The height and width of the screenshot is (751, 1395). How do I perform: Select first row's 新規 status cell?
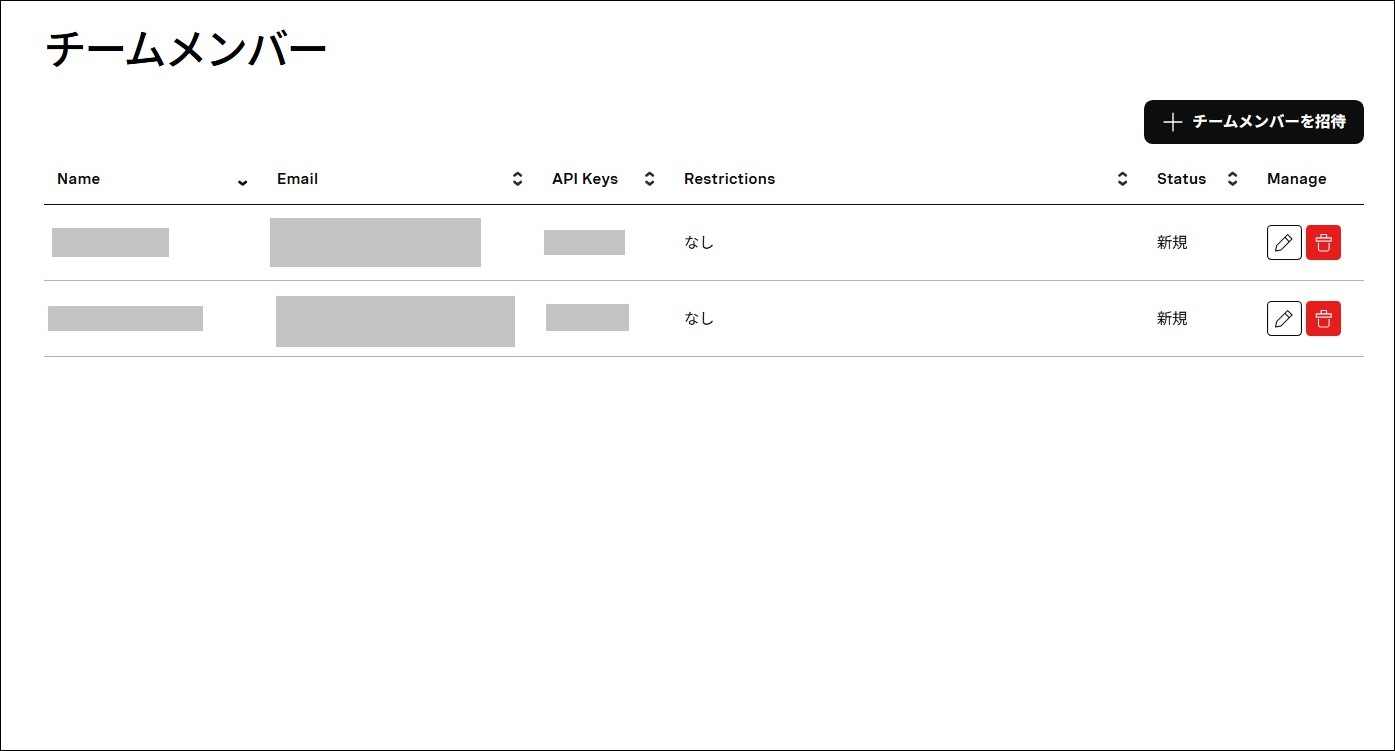point(1172,242)
